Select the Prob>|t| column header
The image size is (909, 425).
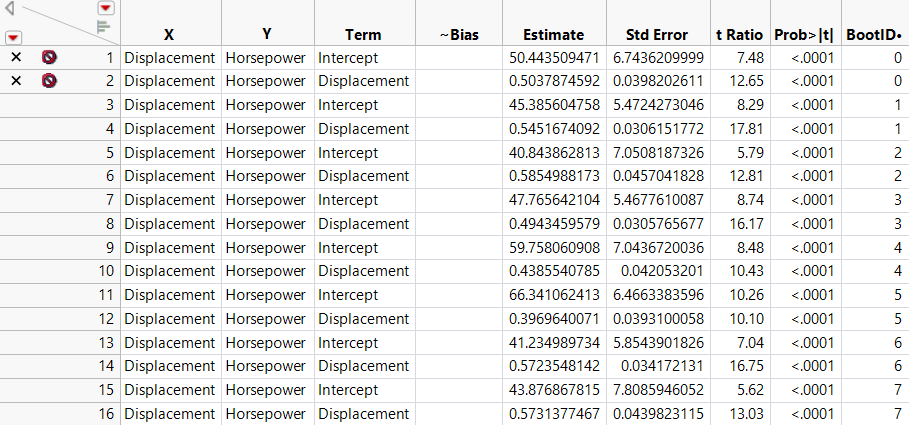pos(804,34)
